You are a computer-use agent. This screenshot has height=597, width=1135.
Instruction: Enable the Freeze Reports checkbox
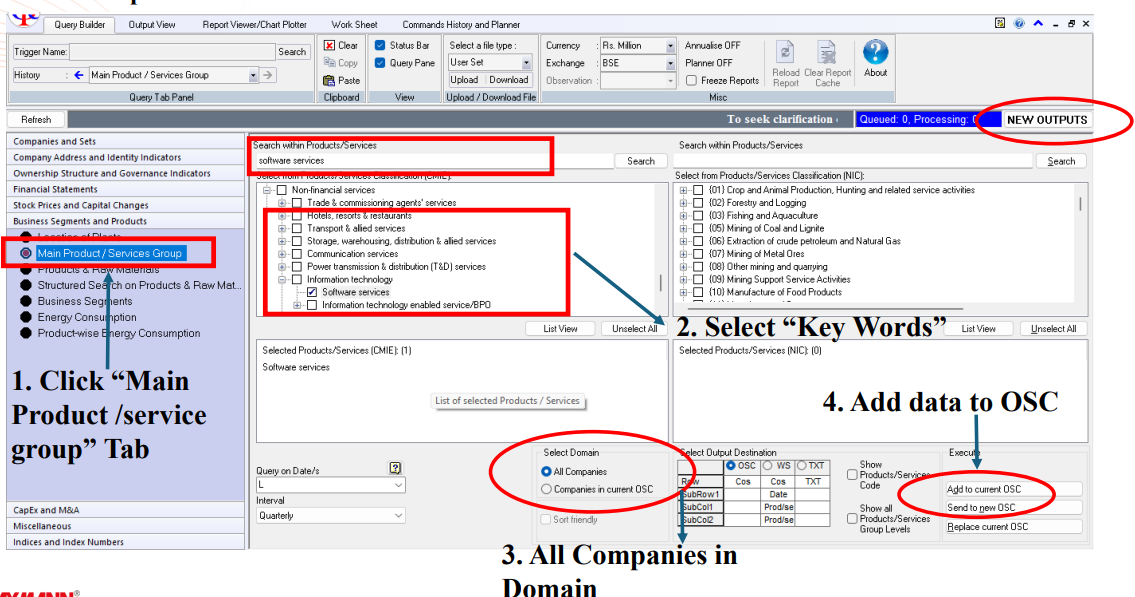pos(691,80)
